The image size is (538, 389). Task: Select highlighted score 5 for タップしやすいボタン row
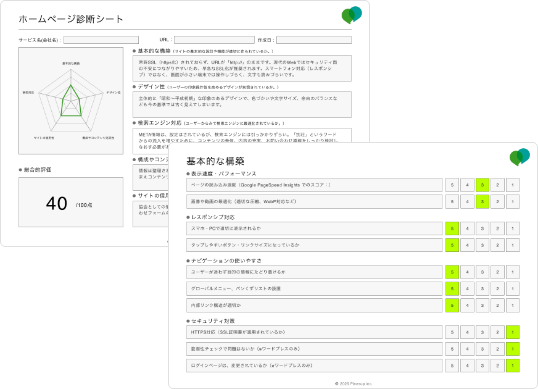pos(452,245)
